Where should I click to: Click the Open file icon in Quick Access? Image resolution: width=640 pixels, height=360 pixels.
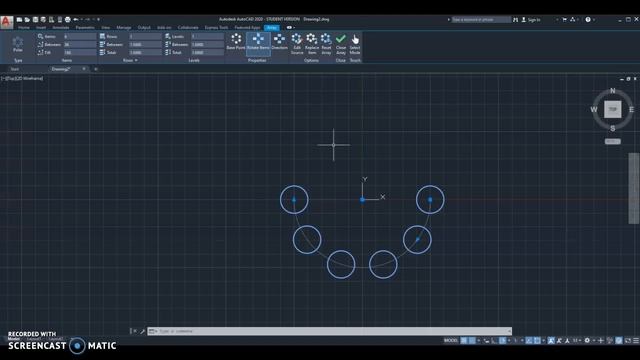click(27, 20)
